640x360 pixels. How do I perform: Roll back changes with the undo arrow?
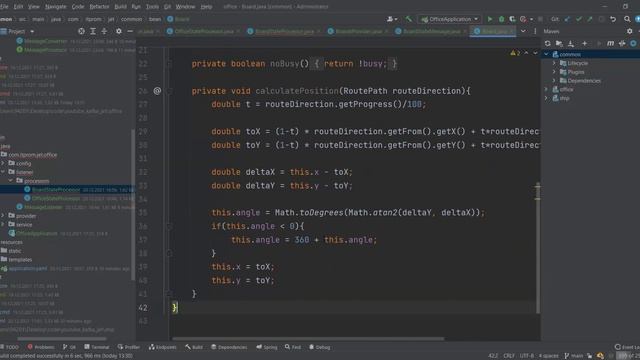click(613, 19)
